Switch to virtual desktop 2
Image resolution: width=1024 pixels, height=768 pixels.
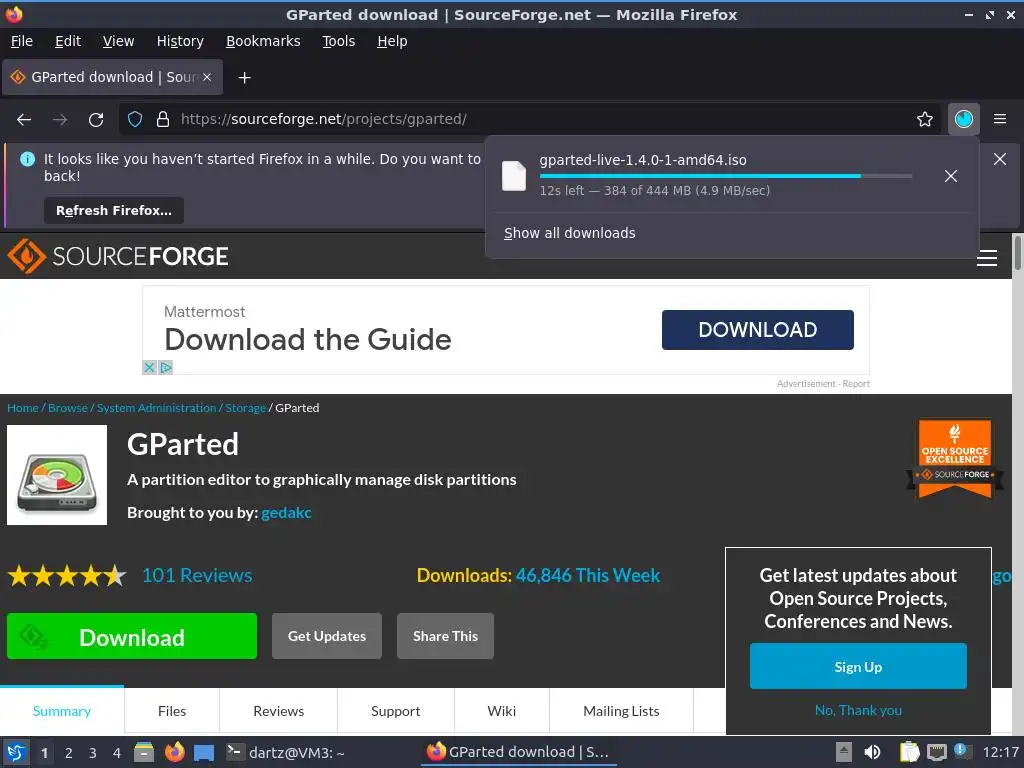tap(69, 753)
